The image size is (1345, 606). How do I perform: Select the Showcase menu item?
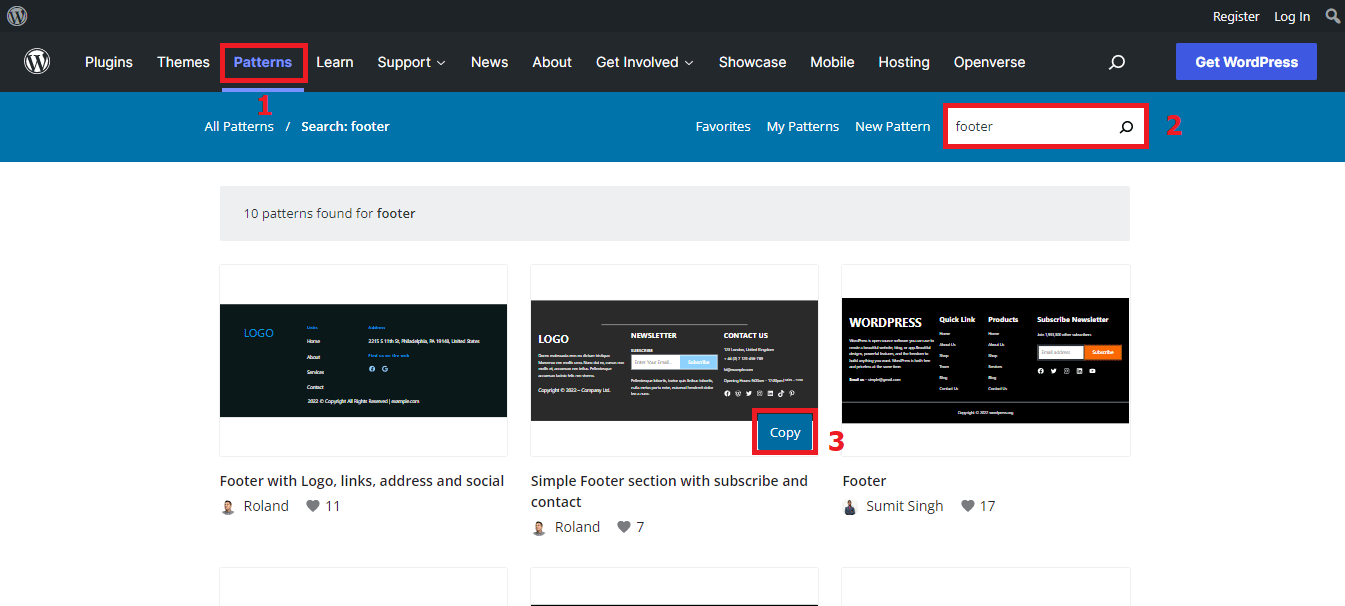(x=752, y=62)
